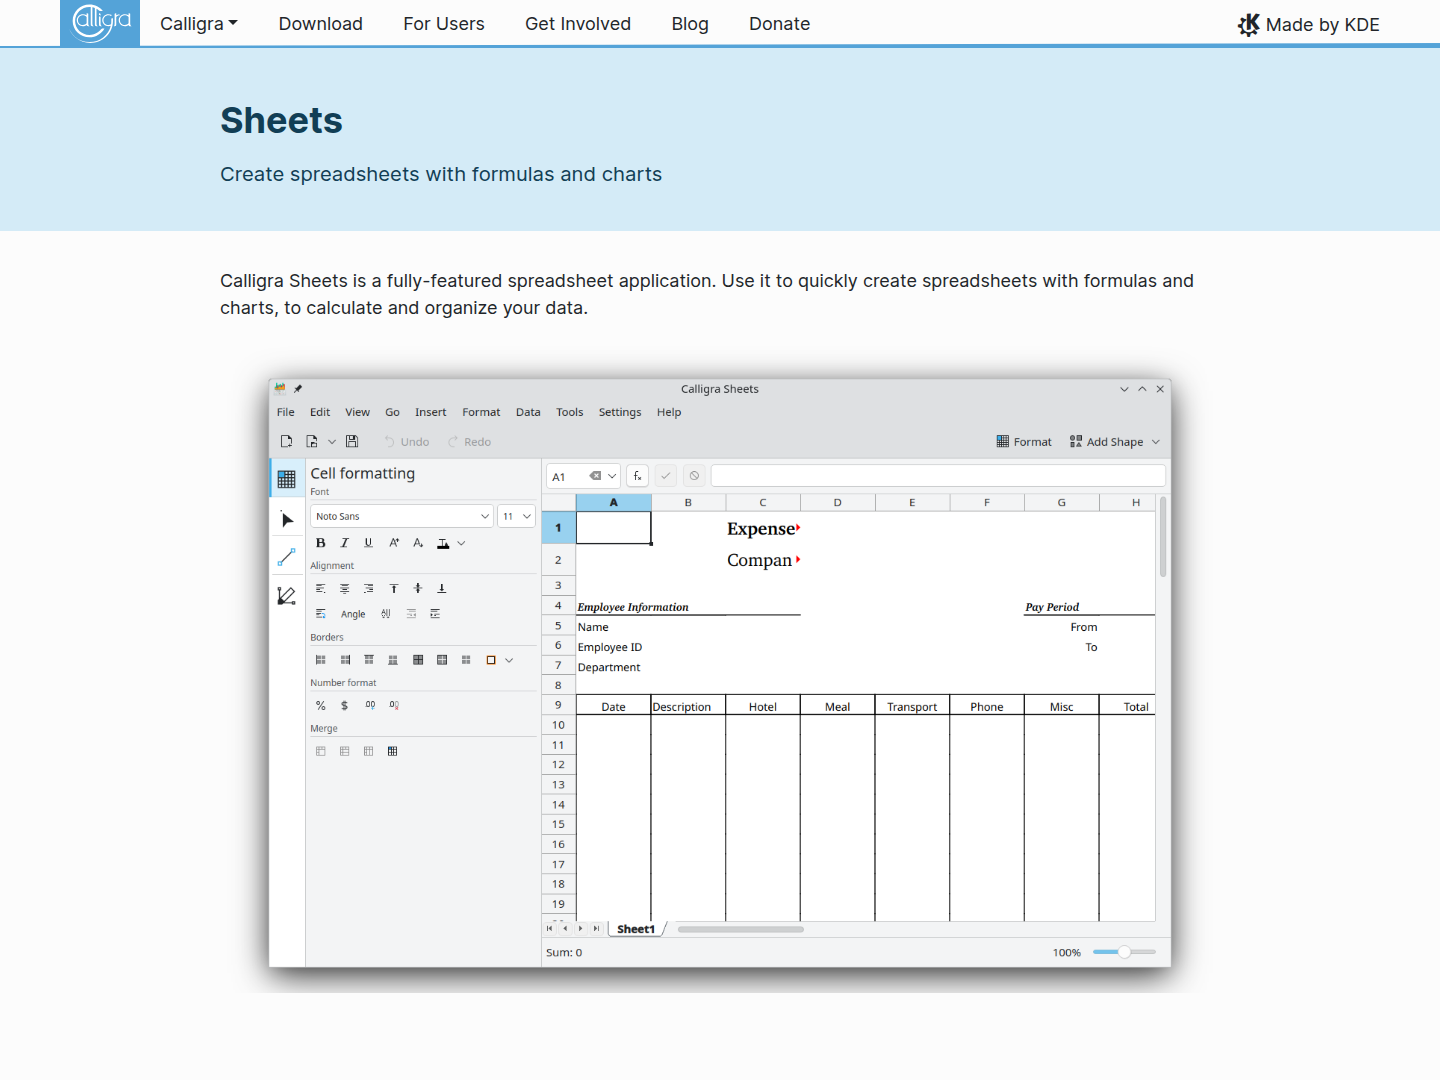The height and width of the screenshot is (1080, 1440).
Task: Click the Redo button
Action: (x=469, y=442)
